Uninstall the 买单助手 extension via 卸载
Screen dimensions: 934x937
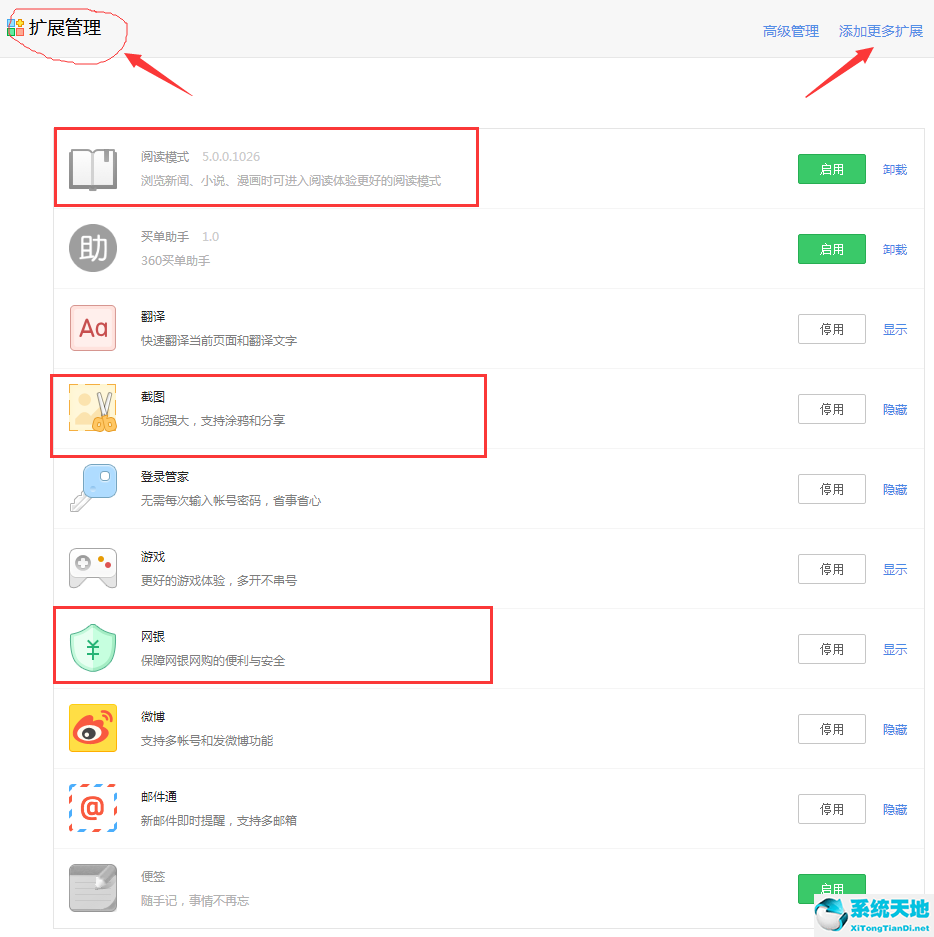pyautogui.click(x=895, y=250)
